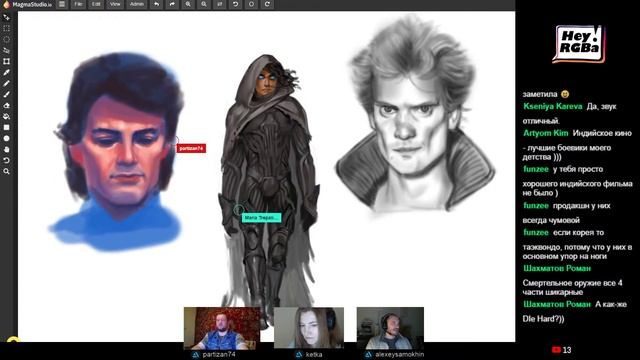
Task: Open the Admin menu
Action: click(137, 4)
